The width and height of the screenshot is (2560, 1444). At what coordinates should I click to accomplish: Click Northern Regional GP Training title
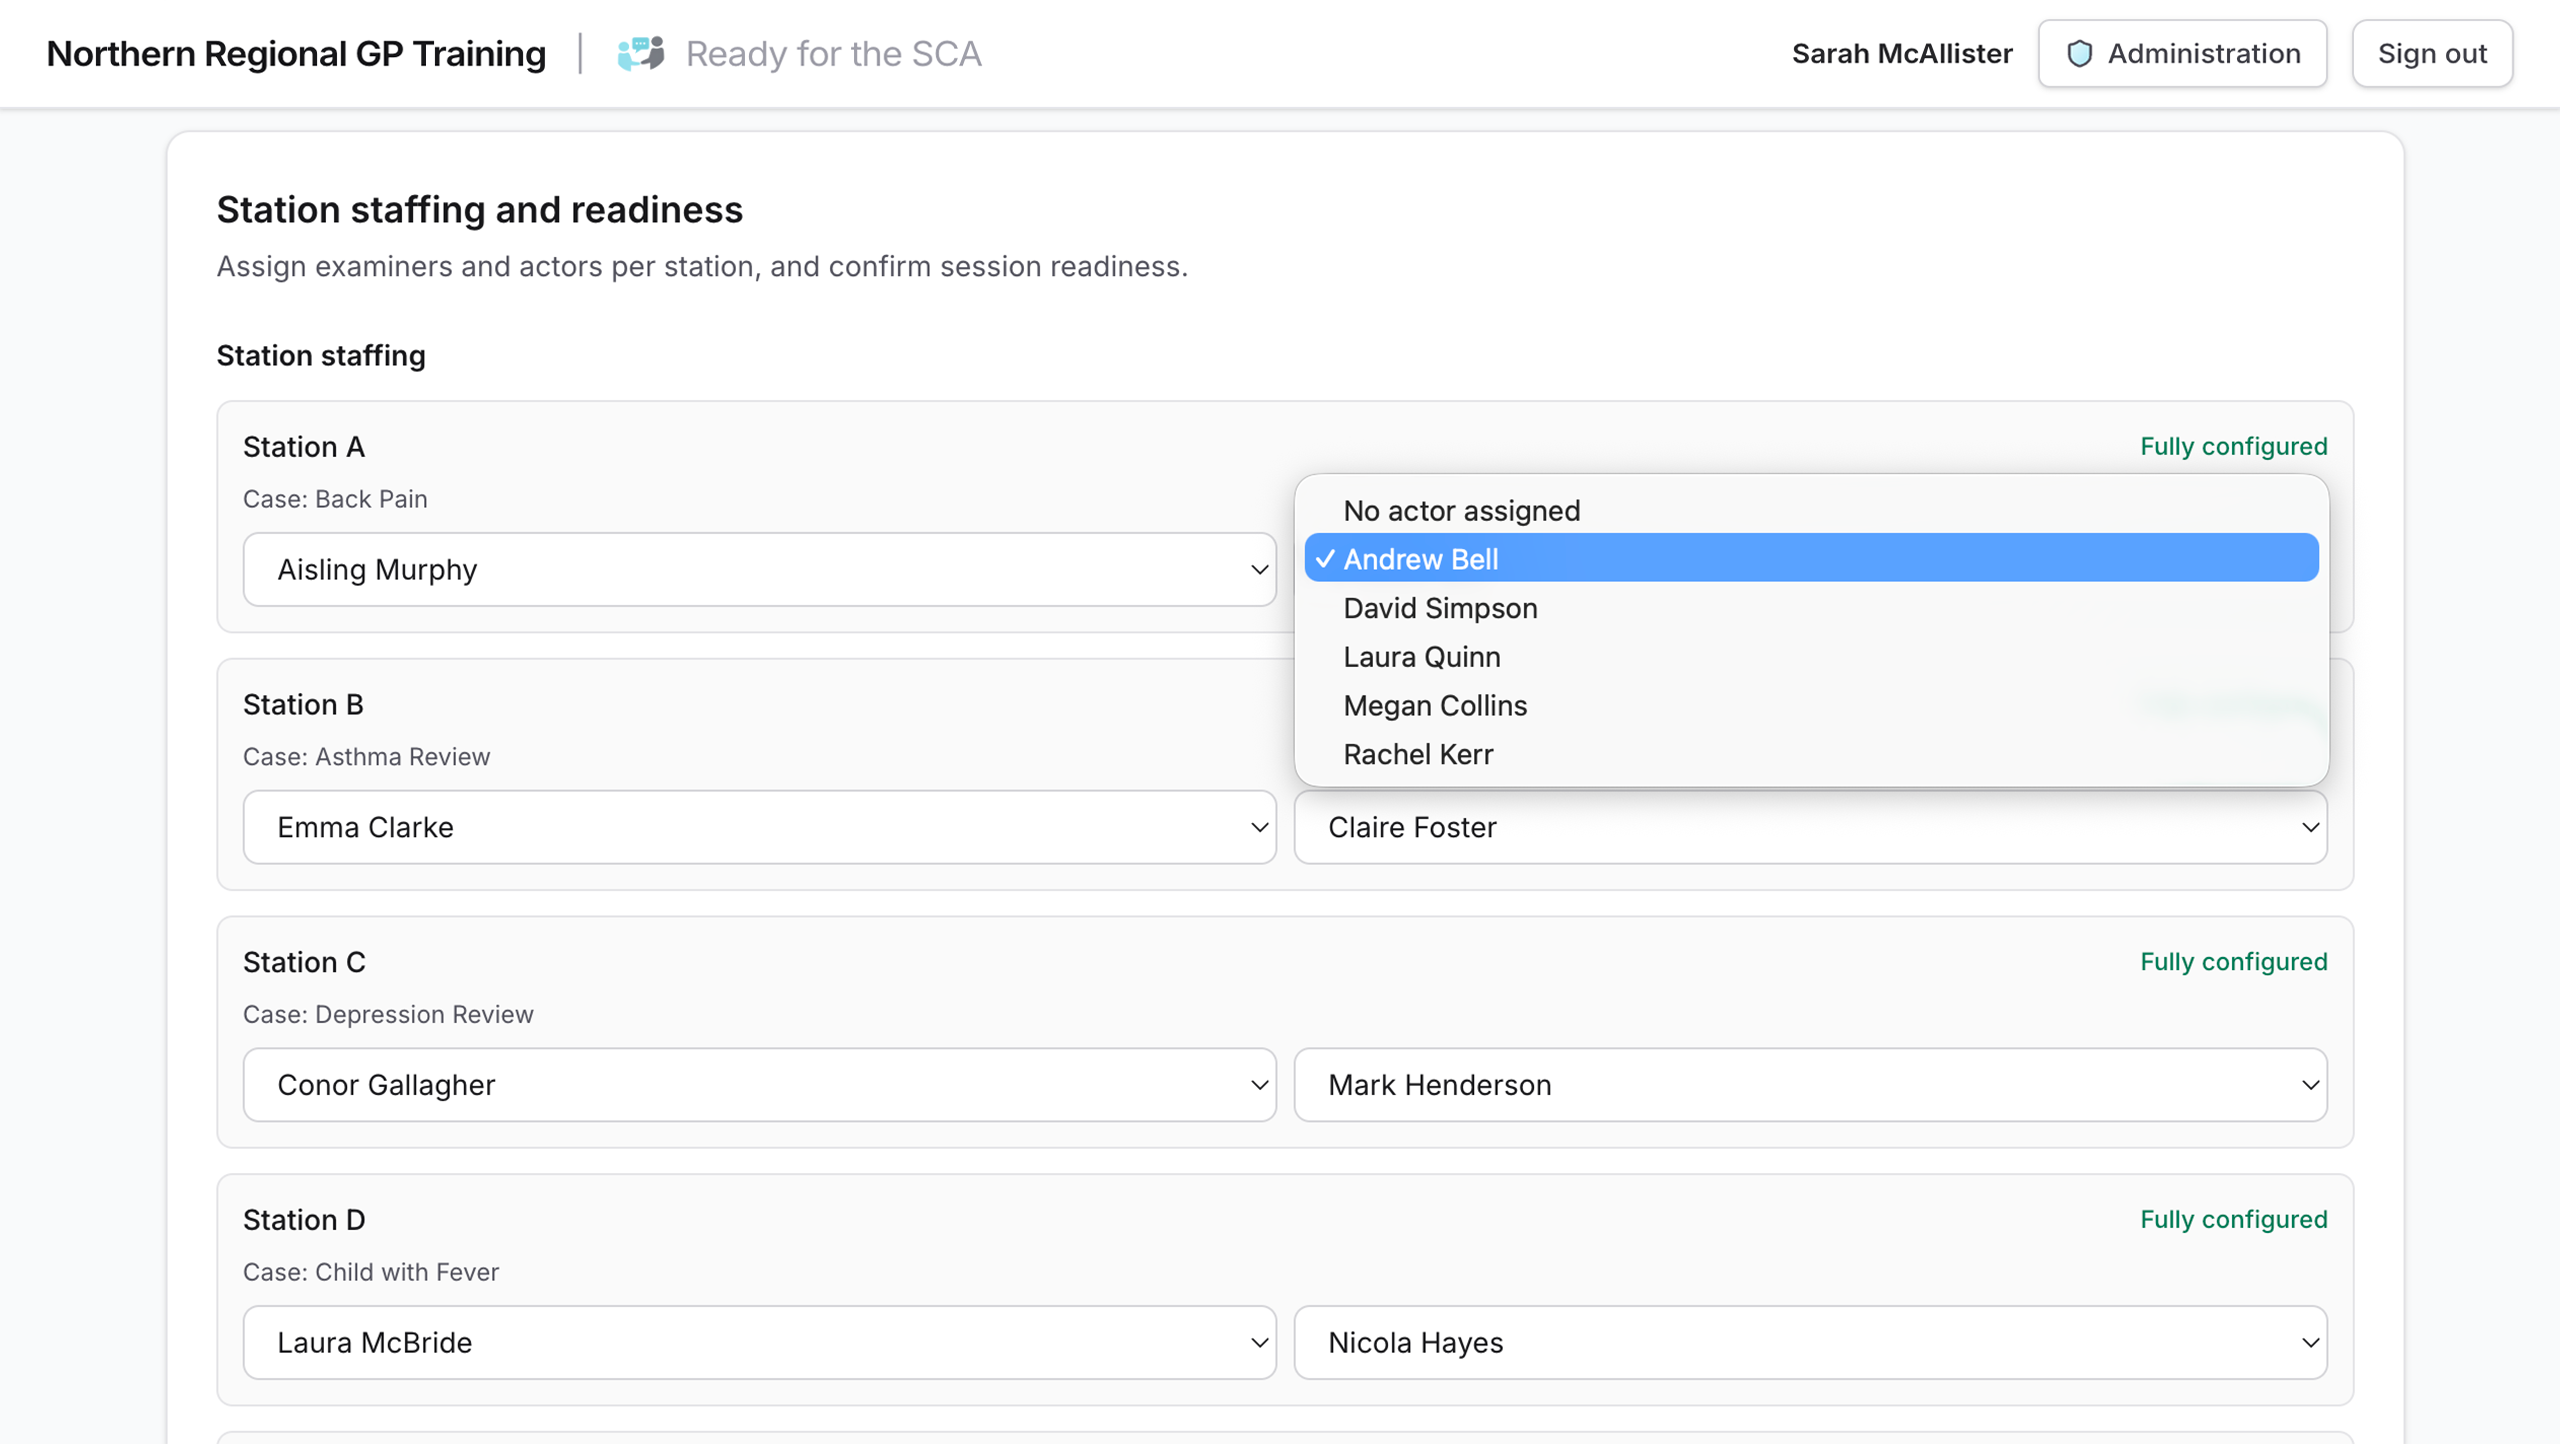pyautogui.click(x=296, y=53)
